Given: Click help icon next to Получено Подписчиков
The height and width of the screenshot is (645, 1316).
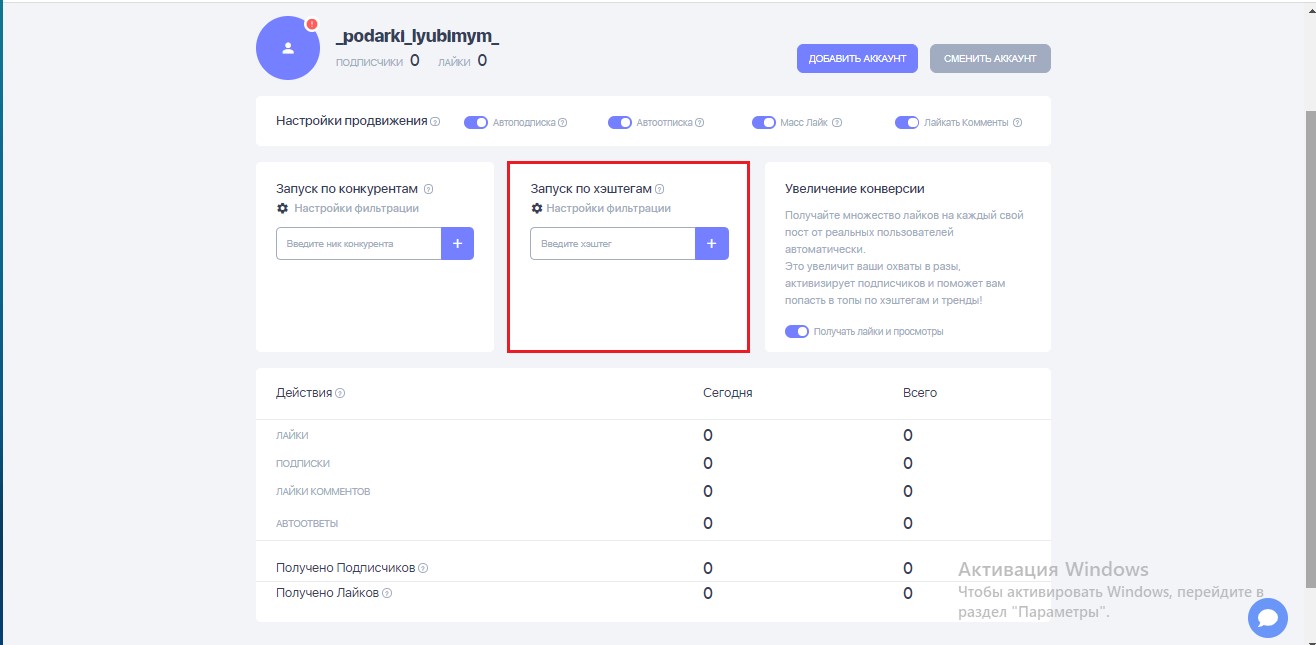Looking at the screenshot, I should click(x=423, y=568).
